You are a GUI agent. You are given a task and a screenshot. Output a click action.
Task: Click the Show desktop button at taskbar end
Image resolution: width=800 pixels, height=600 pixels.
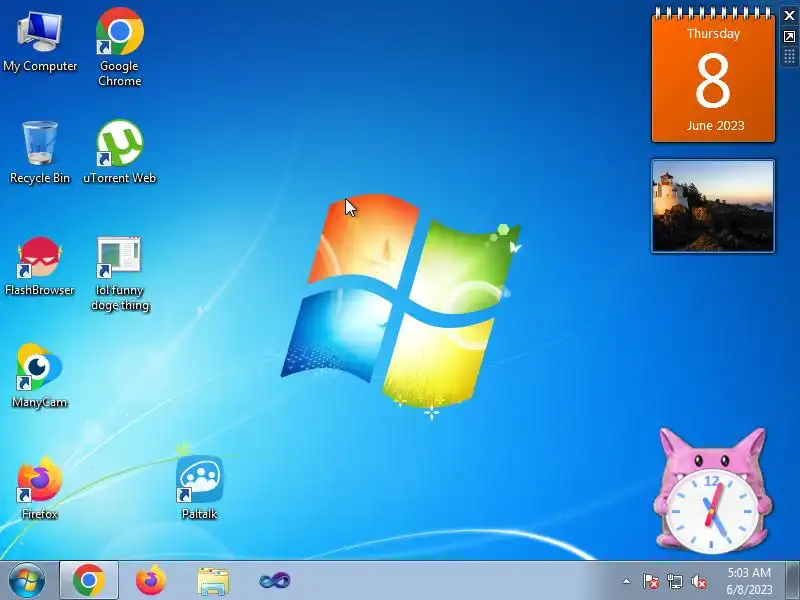pyautogui.click(x=793, y=581)
